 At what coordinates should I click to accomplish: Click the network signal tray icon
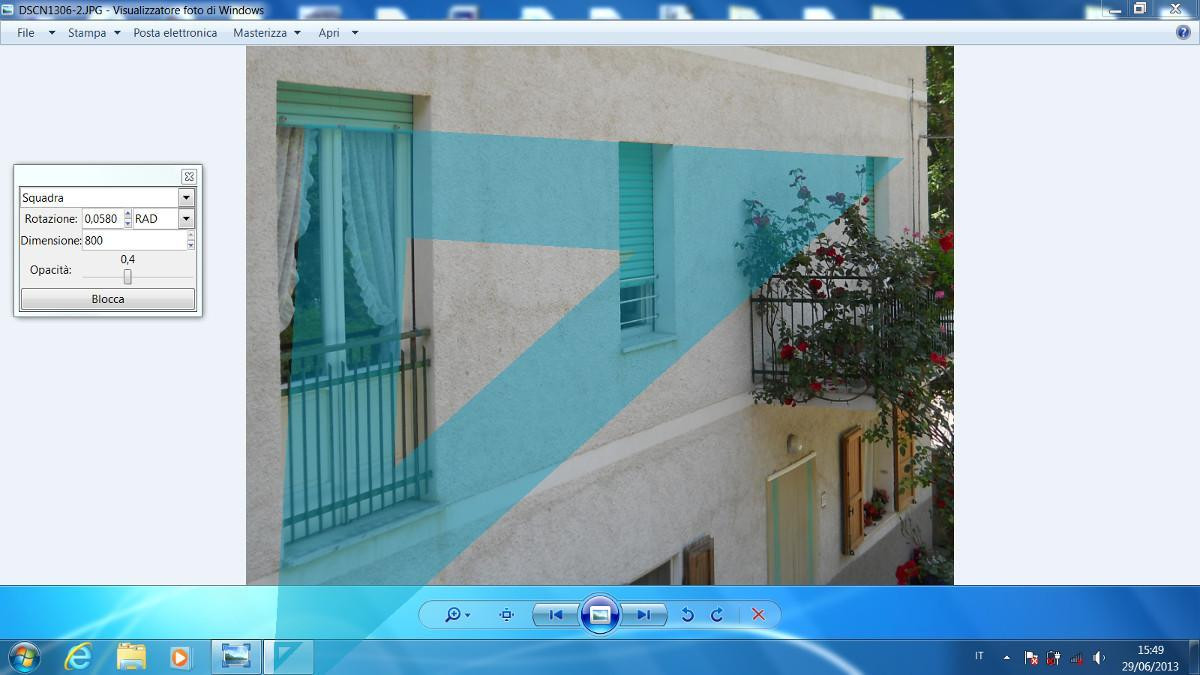(x=1076, y=658)
